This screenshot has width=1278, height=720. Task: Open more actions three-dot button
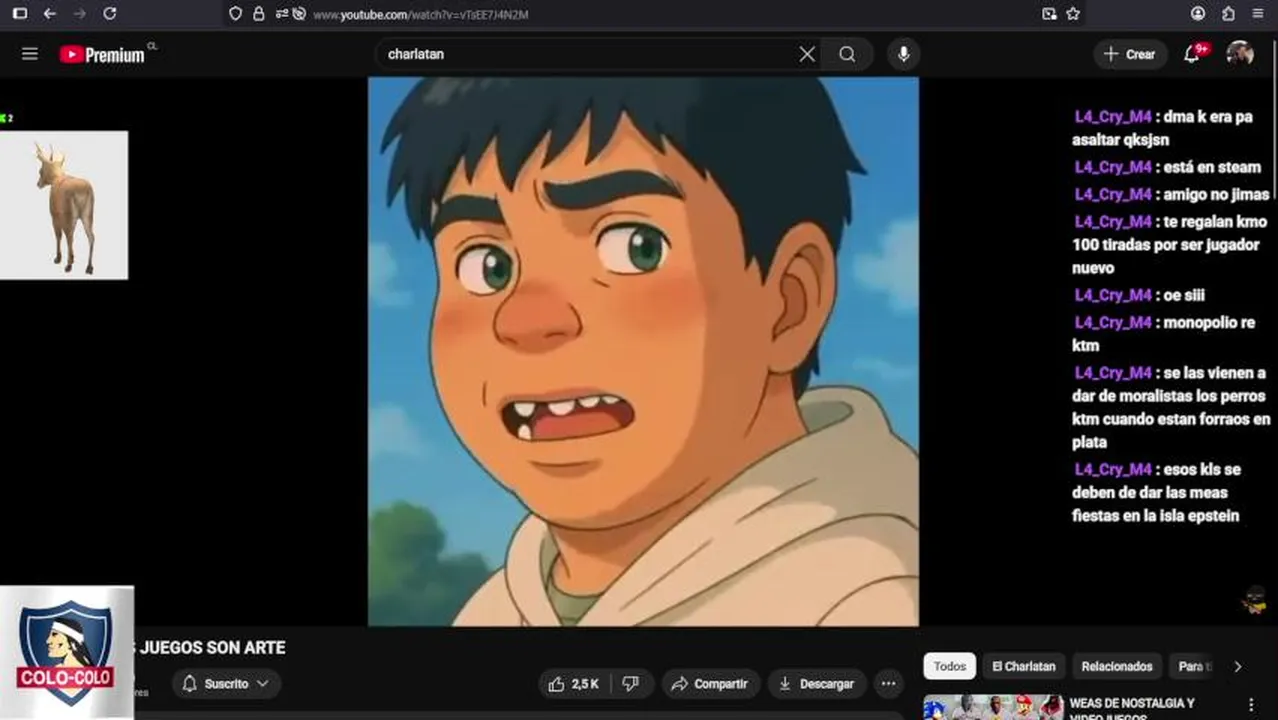click(x=888, y=684)
